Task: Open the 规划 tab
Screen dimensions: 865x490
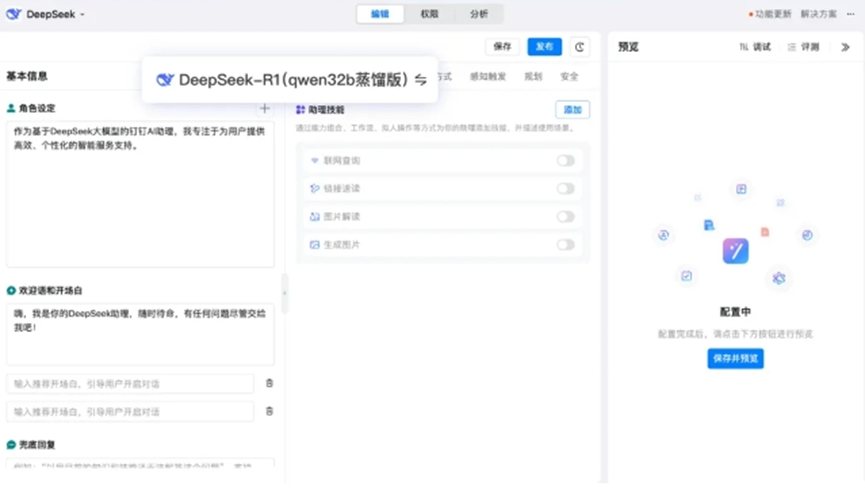Action: pos(533,77)
